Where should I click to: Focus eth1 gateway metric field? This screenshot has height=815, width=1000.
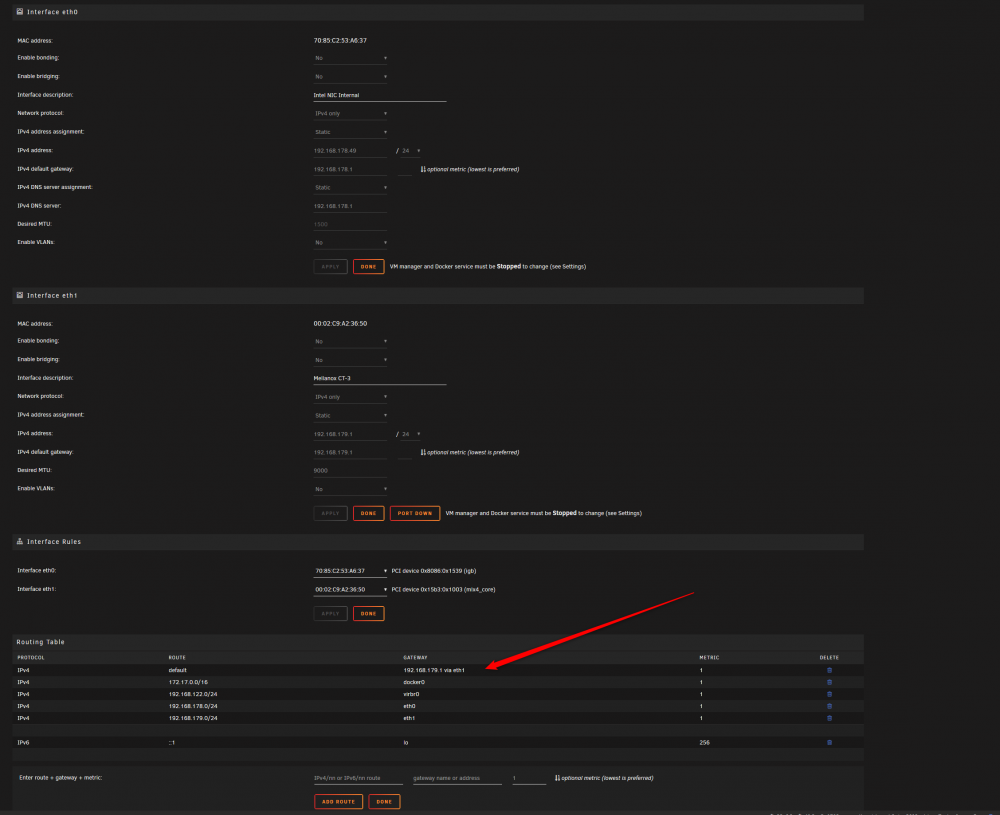[x=405, y=453]
